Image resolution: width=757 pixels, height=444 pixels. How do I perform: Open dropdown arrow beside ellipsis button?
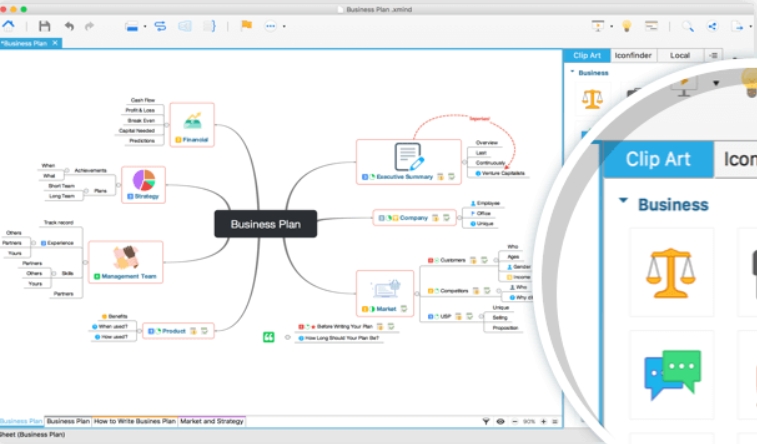(x=284, y=27)
